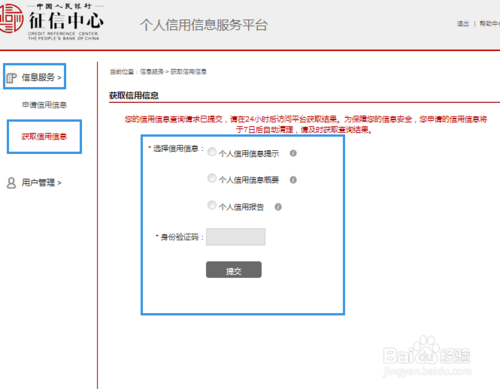Click the 征信中心 logo text
This screenshot has width=500, height=389.
coord(66,21)
